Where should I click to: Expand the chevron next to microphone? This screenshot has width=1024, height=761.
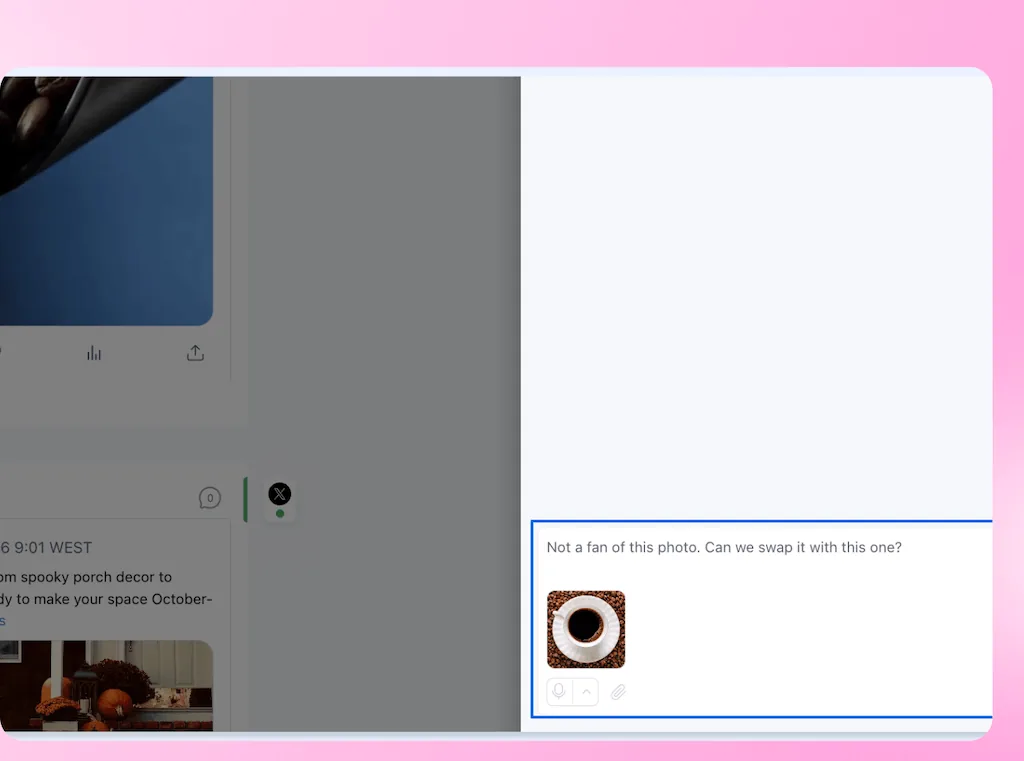pyautogui.click(x=586, y=691)
